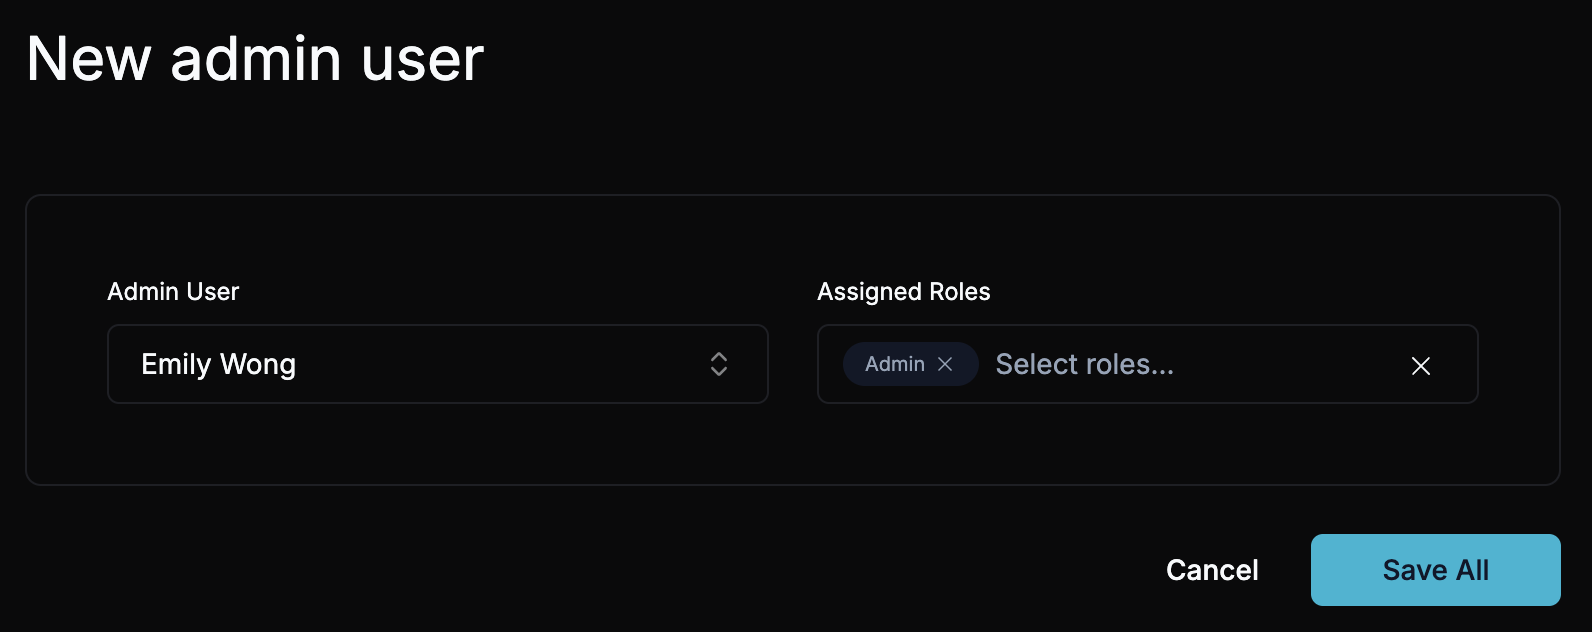This screenshot has height=632, width=1592.
Task: Remove the Admin role chip
Action: click(945, 364)
